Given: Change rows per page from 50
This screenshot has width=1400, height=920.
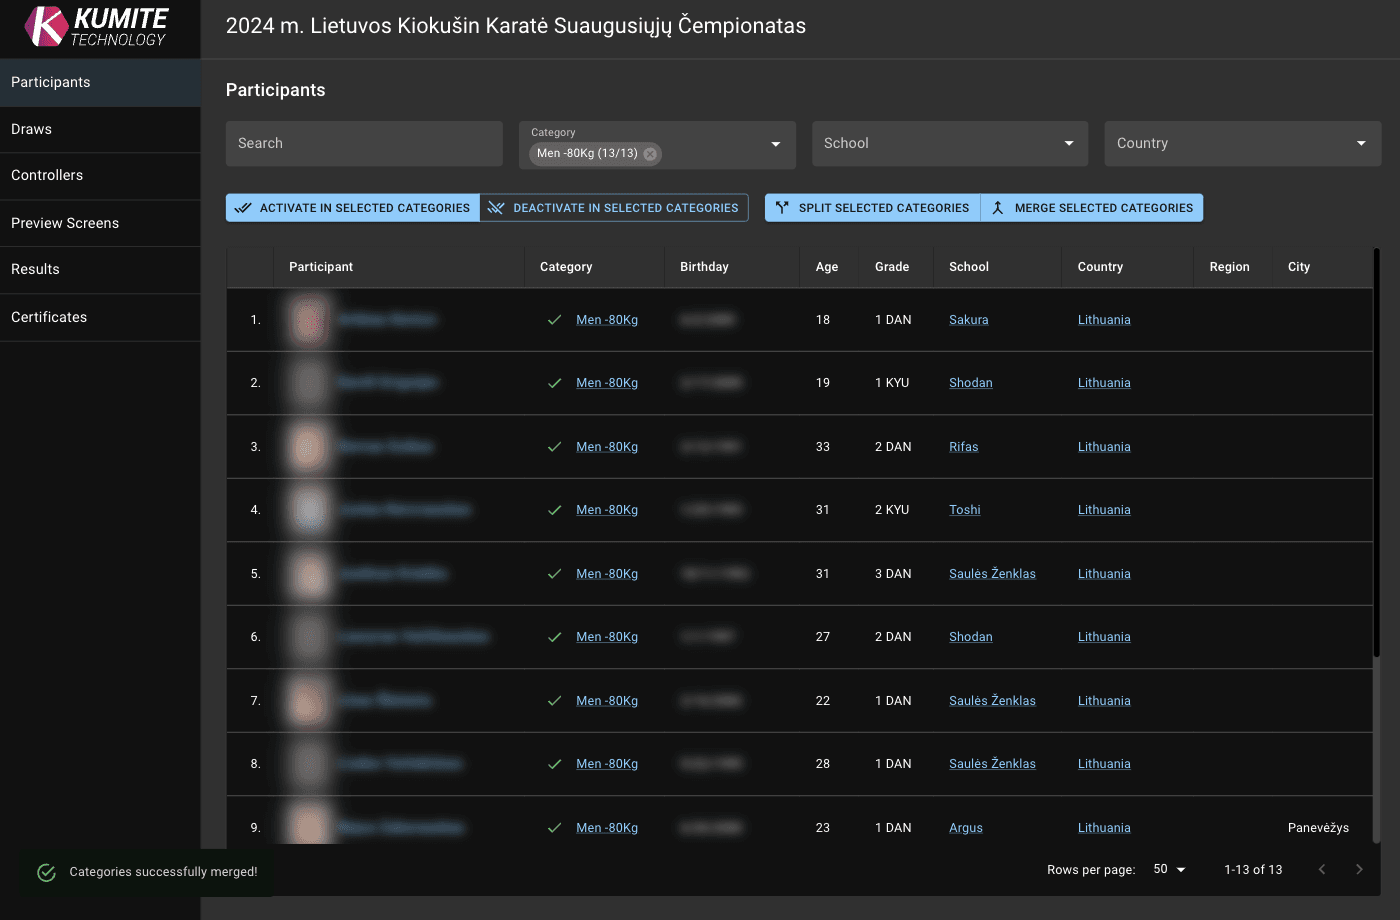Looking at the screenshot, I should point(1169,869).
